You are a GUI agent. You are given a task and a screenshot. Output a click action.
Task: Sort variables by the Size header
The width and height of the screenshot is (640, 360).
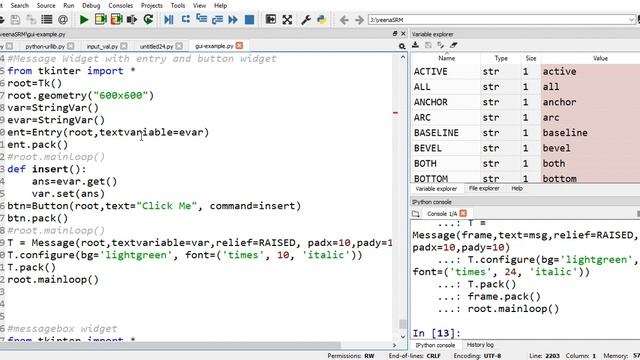coord(531,58)
